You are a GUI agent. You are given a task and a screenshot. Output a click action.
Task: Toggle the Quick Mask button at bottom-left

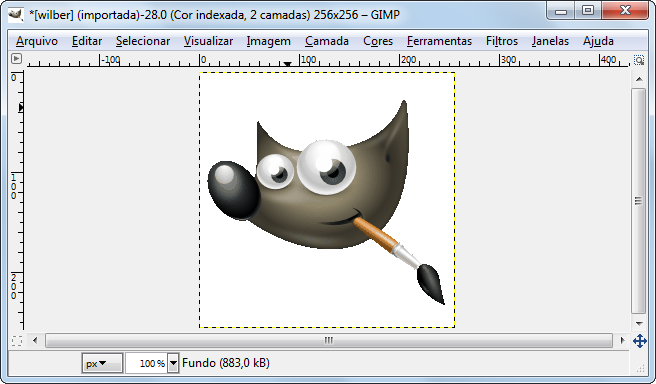[x=17, y=341]
